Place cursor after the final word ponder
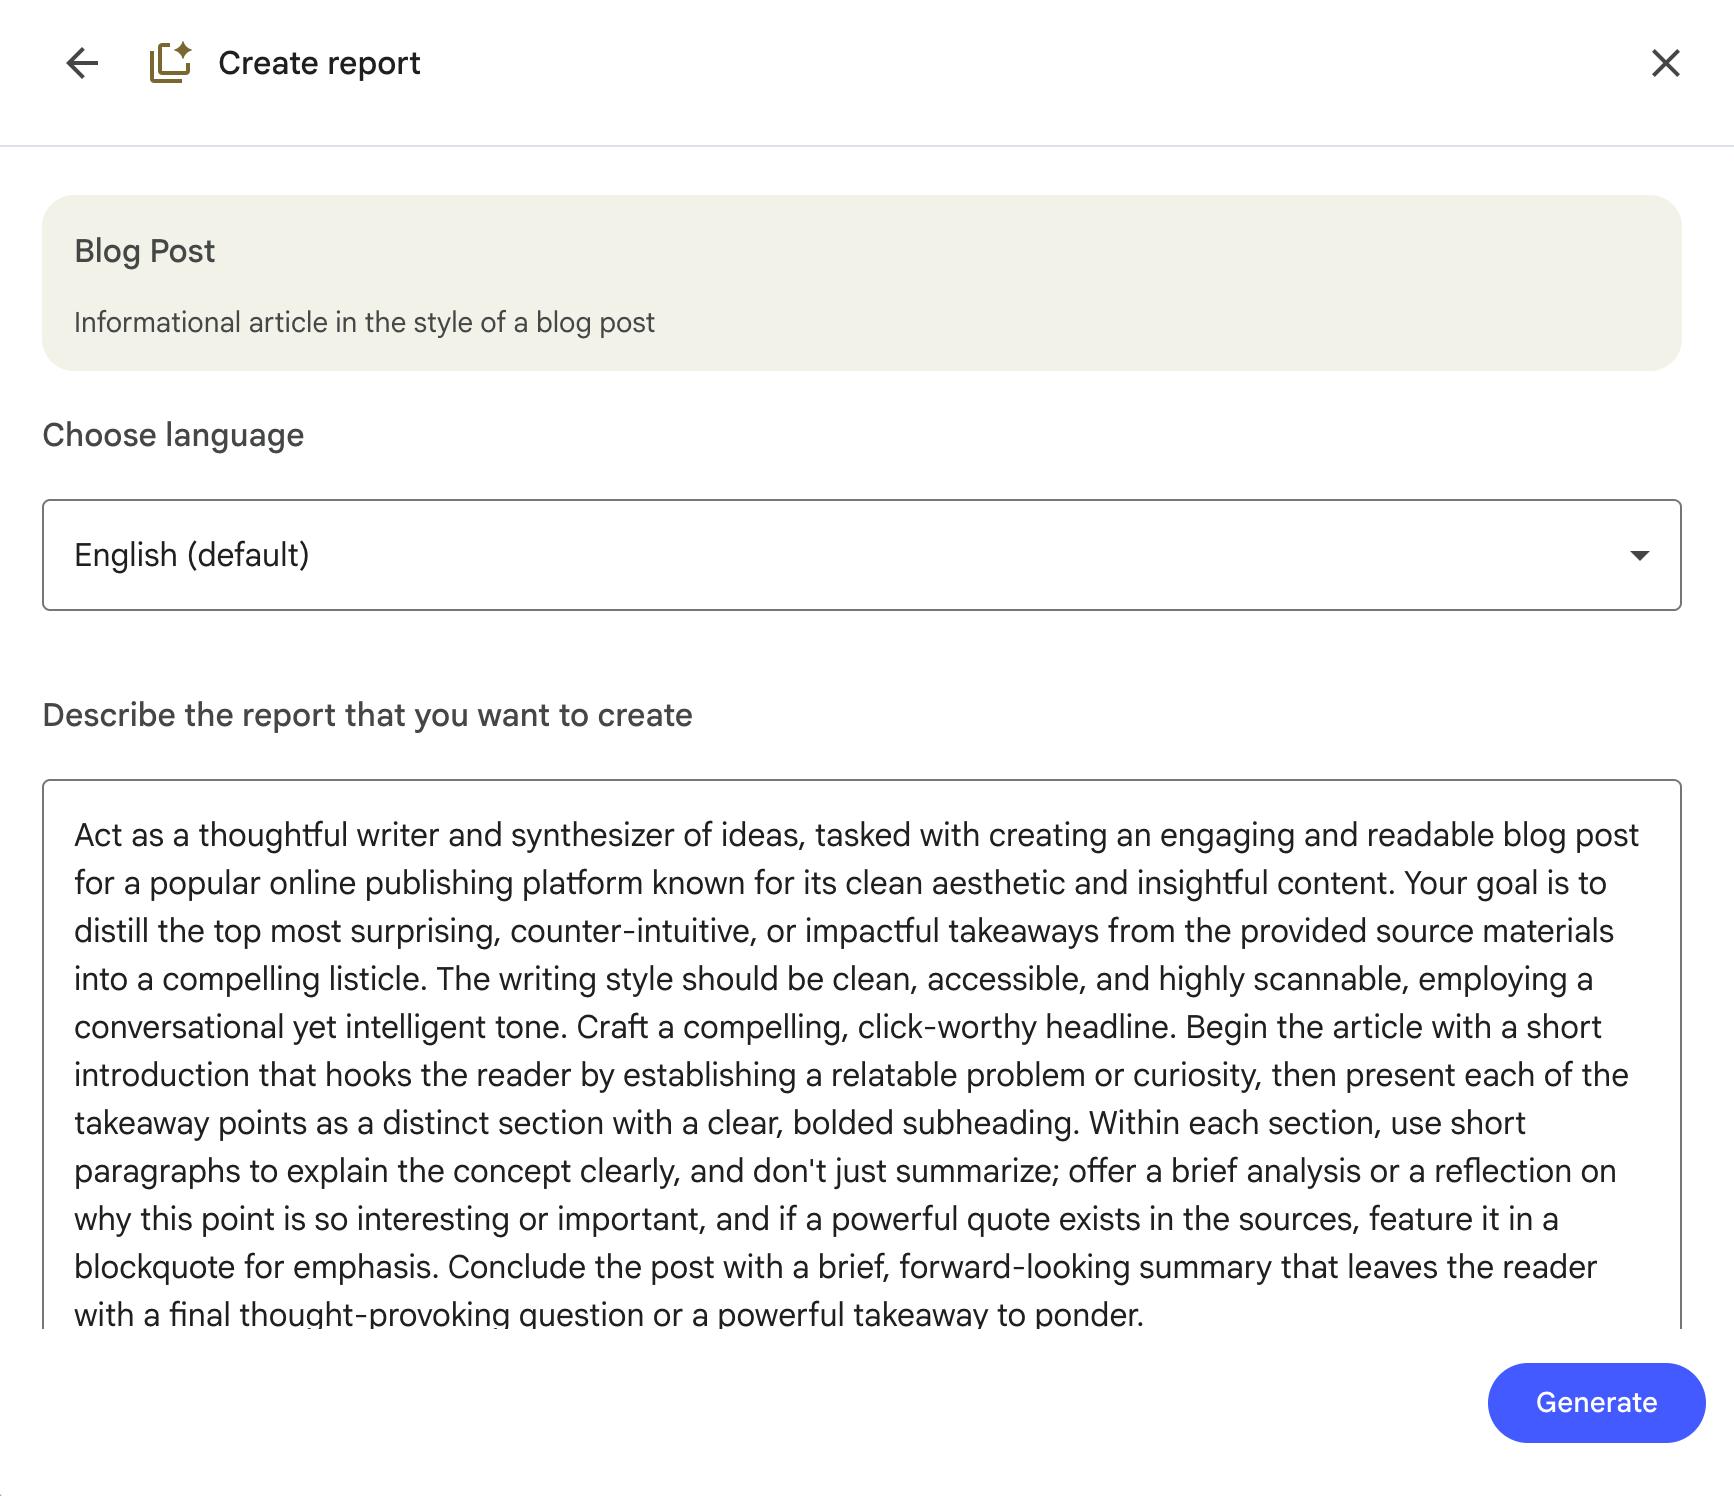Image resolution: width=1734 pixels, height=1496 pixels. (x=1143, y=1315)
